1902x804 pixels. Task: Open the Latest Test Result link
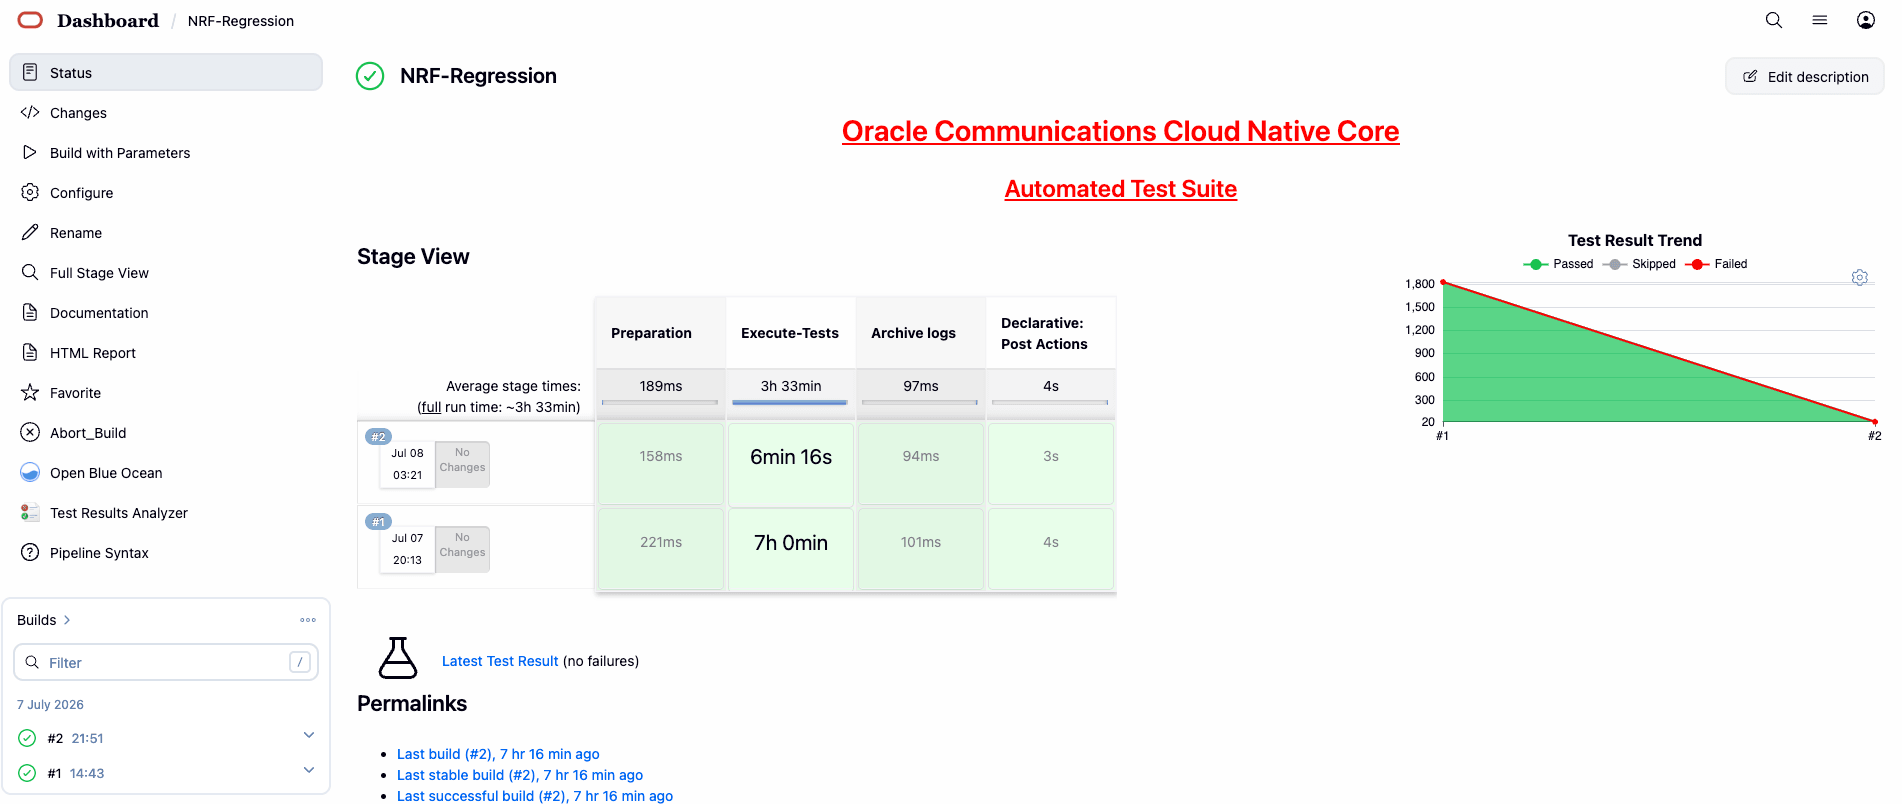tap(500, 661)
